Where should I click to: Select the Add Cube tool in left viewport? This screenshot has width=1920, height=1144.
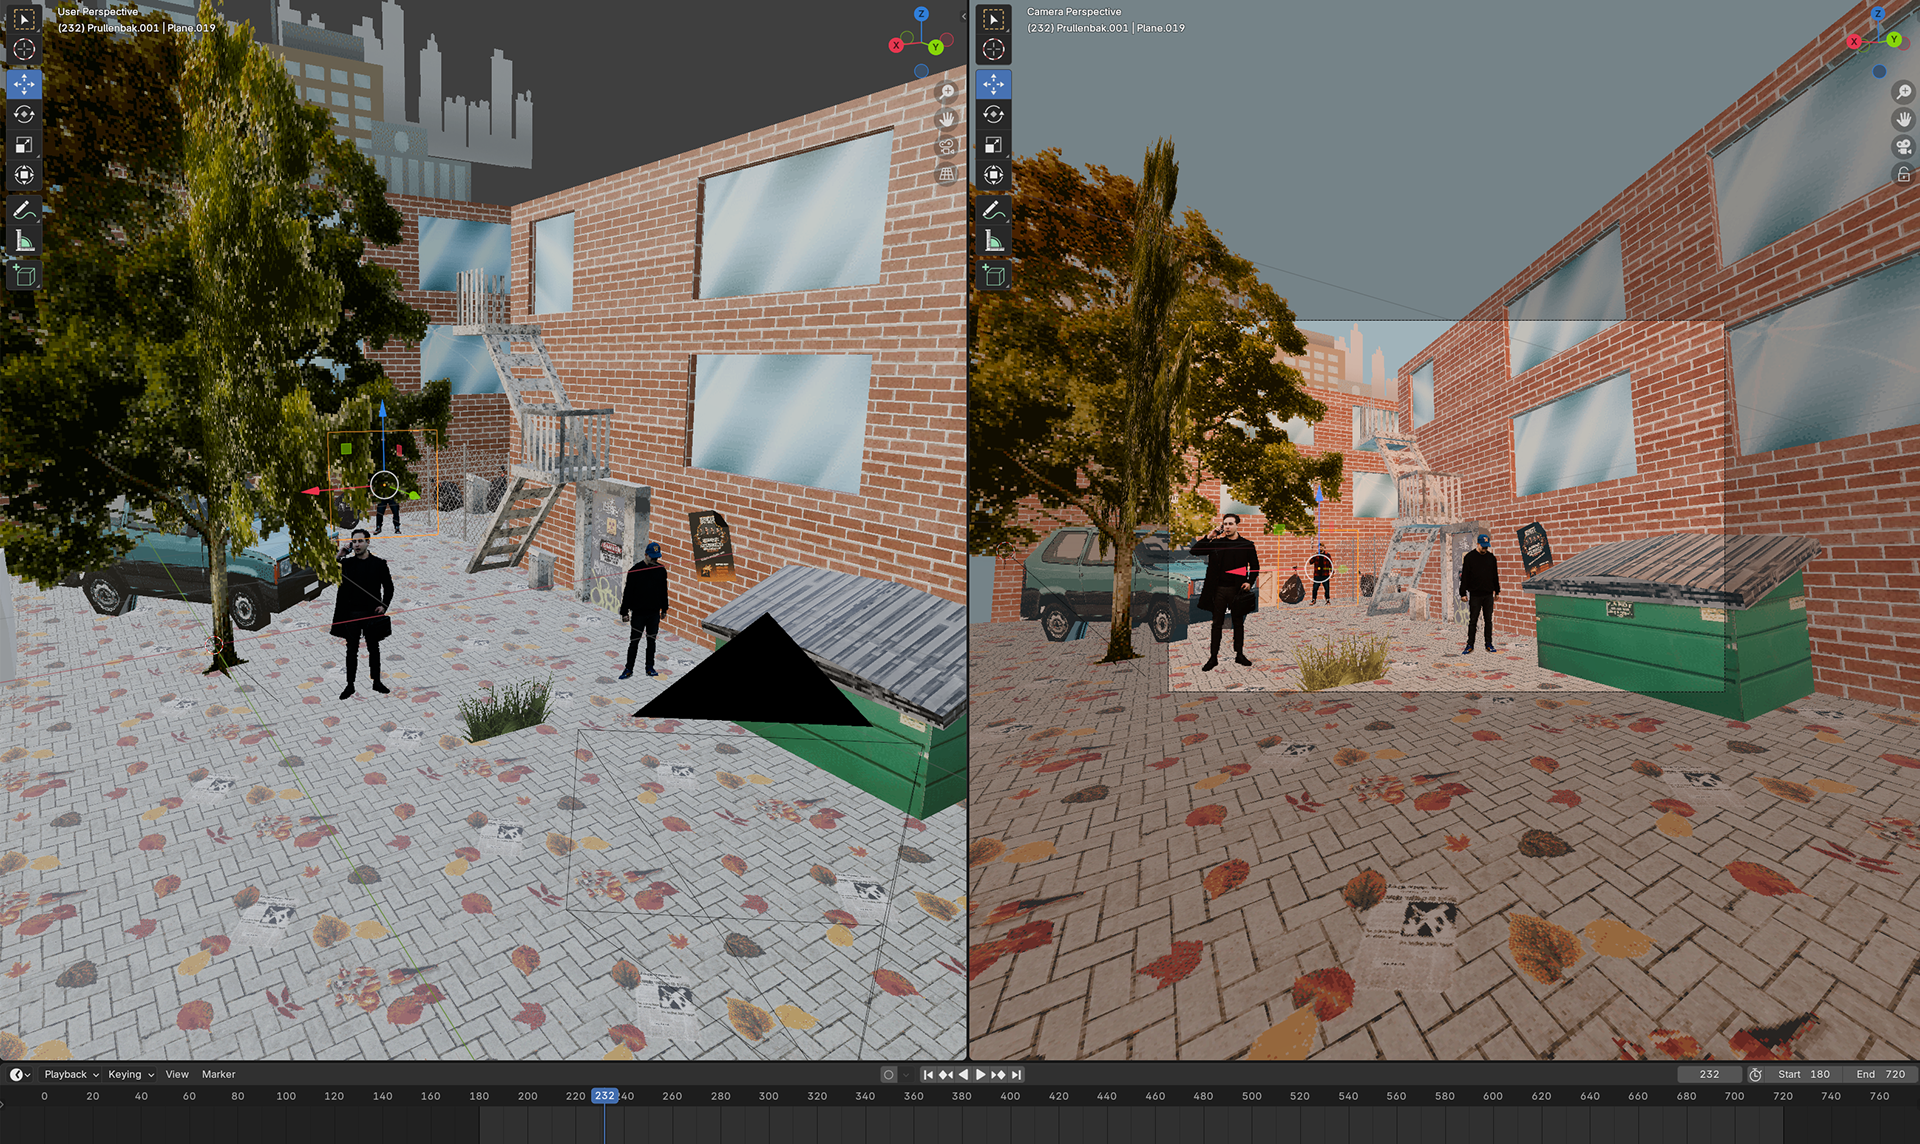(x=24, y=275)
